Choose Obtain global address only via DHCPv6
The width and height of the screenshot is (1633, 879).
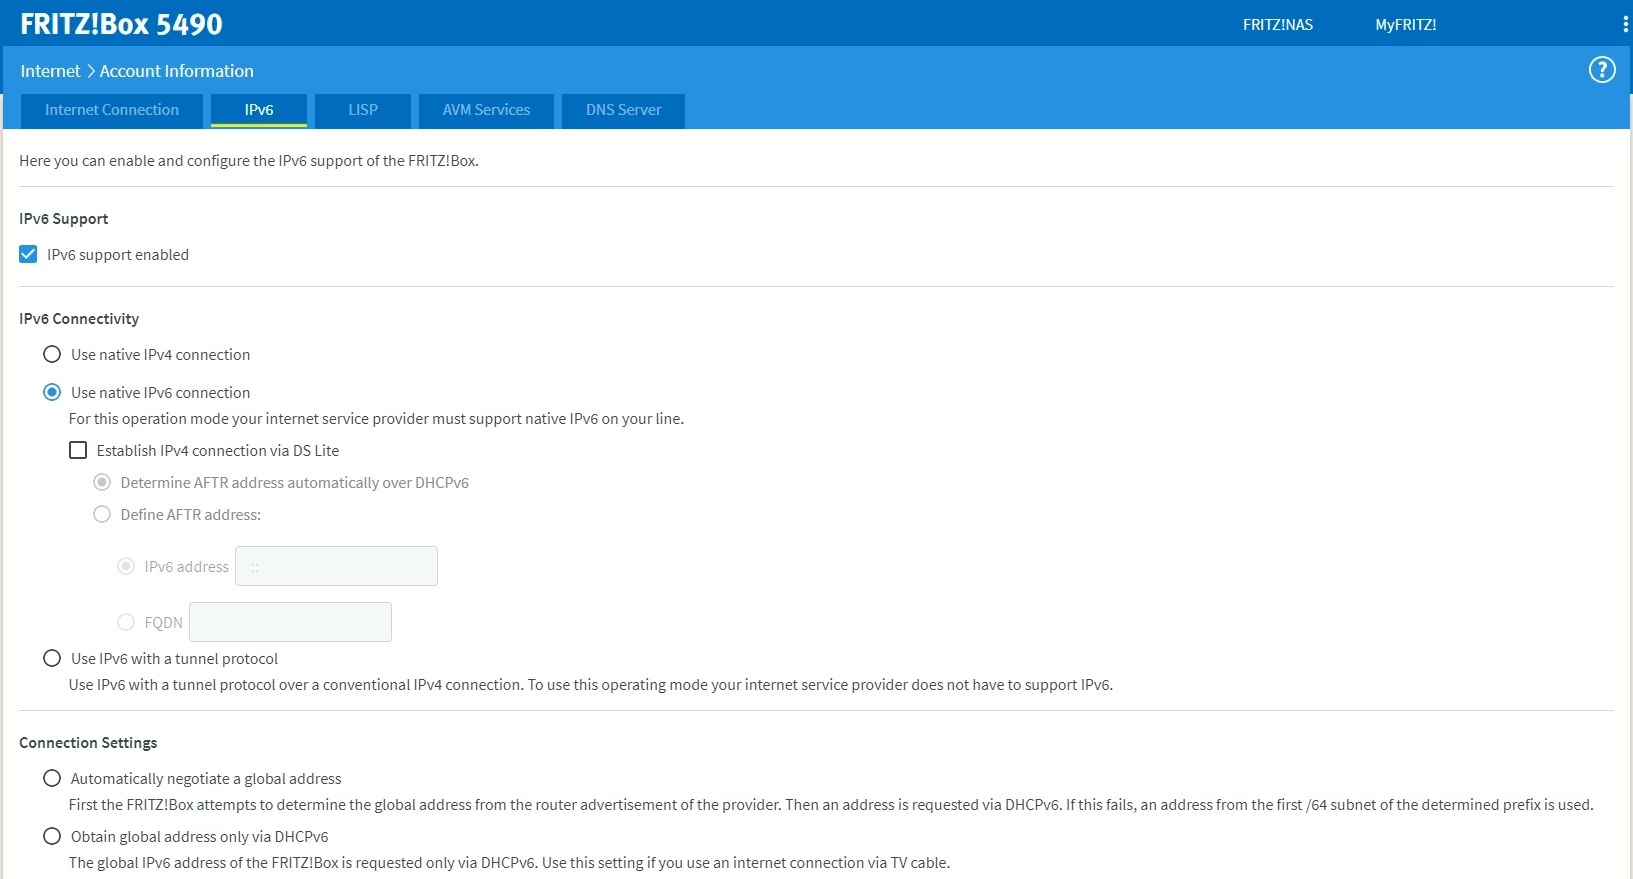[52, 836]
